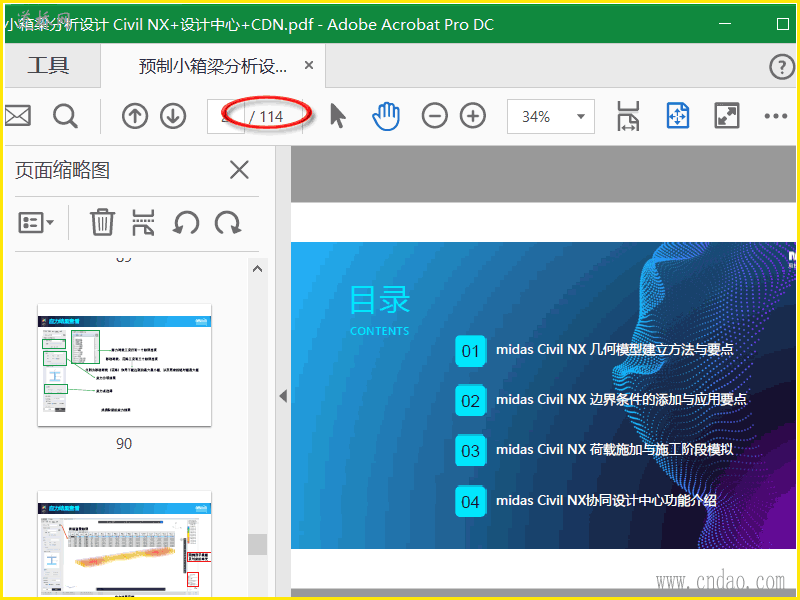The height and width of the screenshot is (600, 800).
Task: Click text 'midas Civil NX 几何模型建立方法与要点'
Action: [x=615, y=349]
